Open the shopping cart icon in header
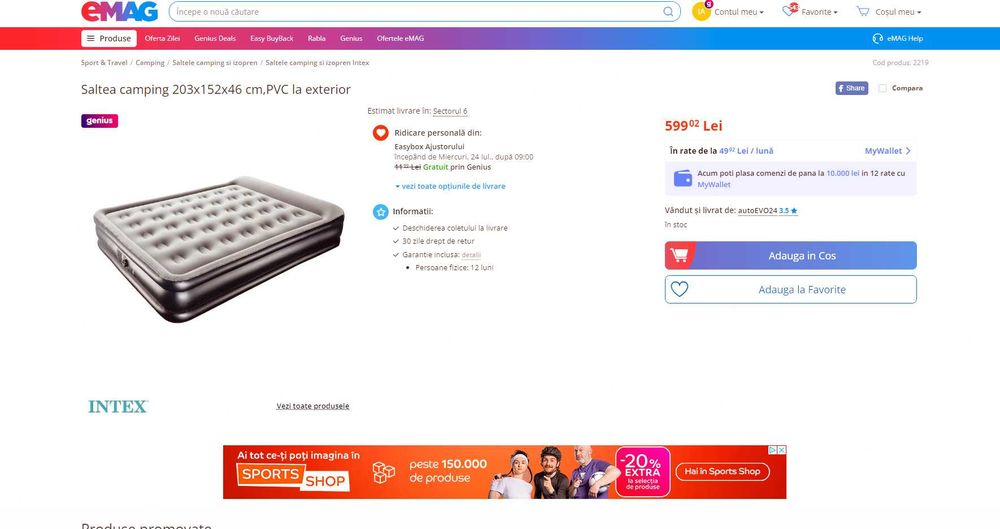The width and height of the screenshot is (1000, 529). pos(863,11)
